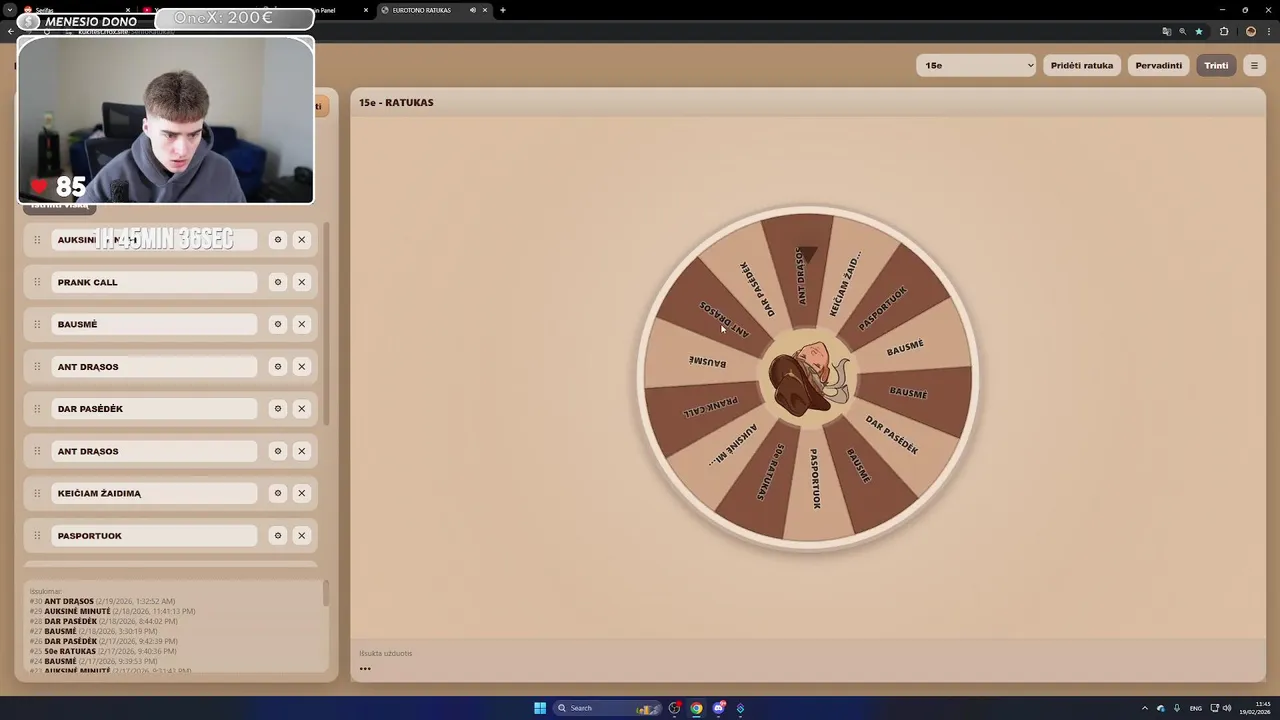1280x720 pixels.
Task: Click the PASPORTUOK name field
Action: point(154,536)
